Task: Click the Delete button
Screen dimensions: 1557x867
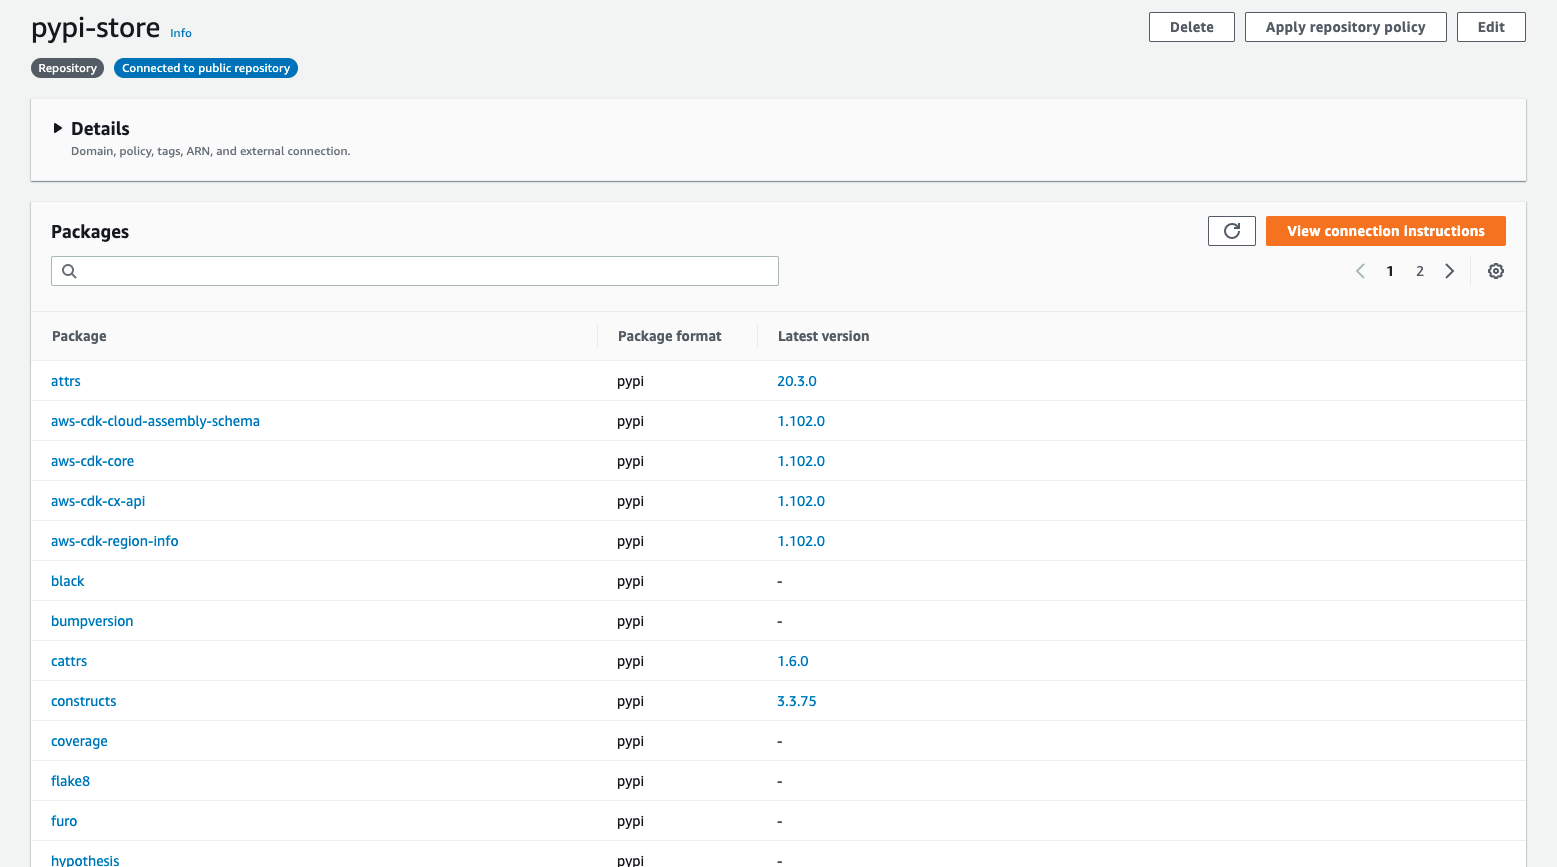Action: (x=1192, y=27)
